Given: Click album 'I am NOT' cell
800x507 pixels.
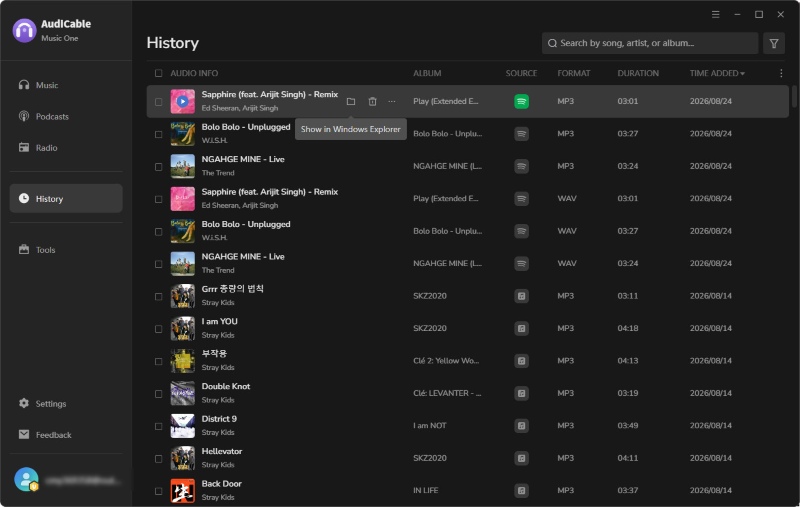Looking at the screenshot, I should coord(430,425).
